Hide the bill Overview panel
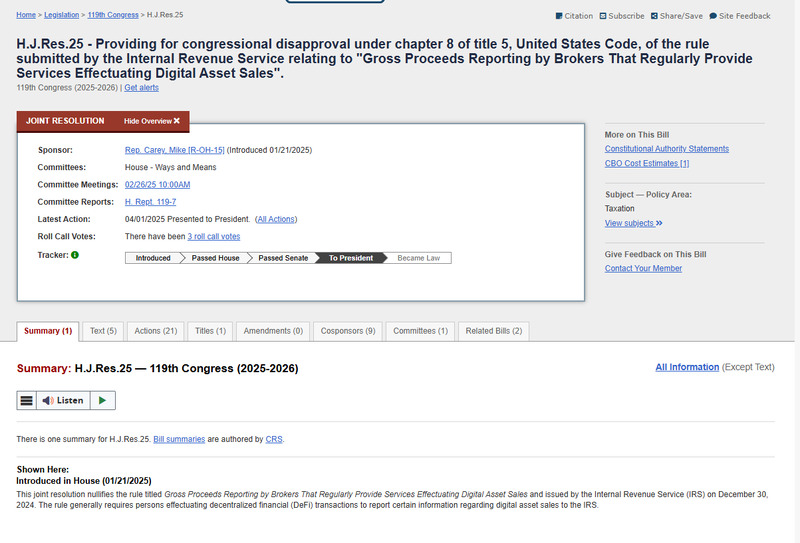 click(x=151, y=121)
